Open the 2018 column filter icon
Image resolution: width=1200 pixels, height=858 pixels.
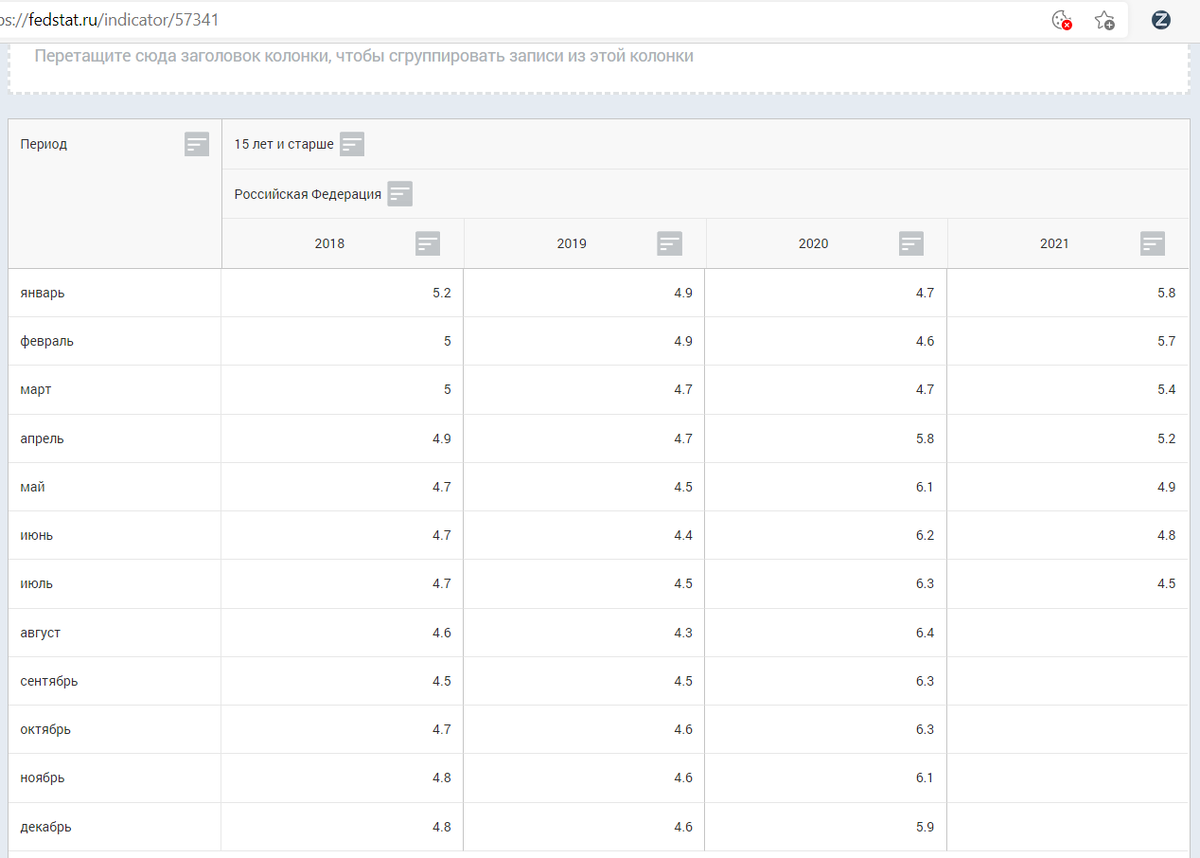427,243
